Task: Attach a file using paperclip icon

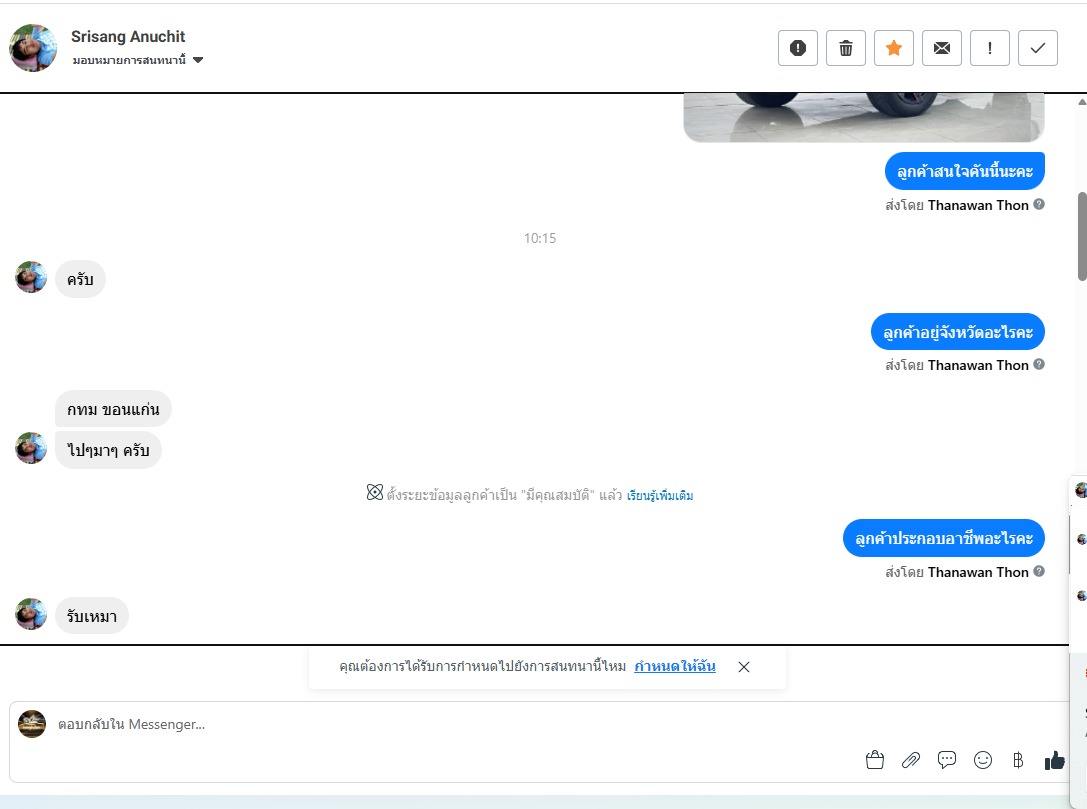Action: tap(911, 760)
